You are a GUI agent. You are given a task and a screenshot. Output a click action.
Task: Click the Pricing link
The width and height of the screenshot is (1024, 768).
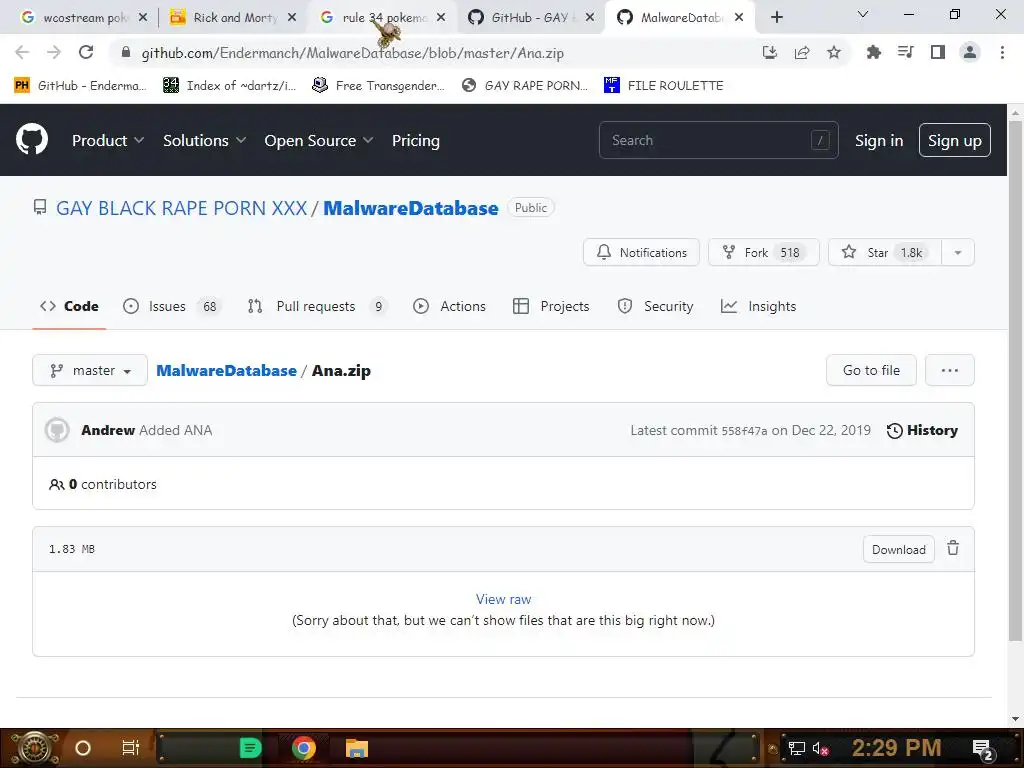click(x=416, y=140)
